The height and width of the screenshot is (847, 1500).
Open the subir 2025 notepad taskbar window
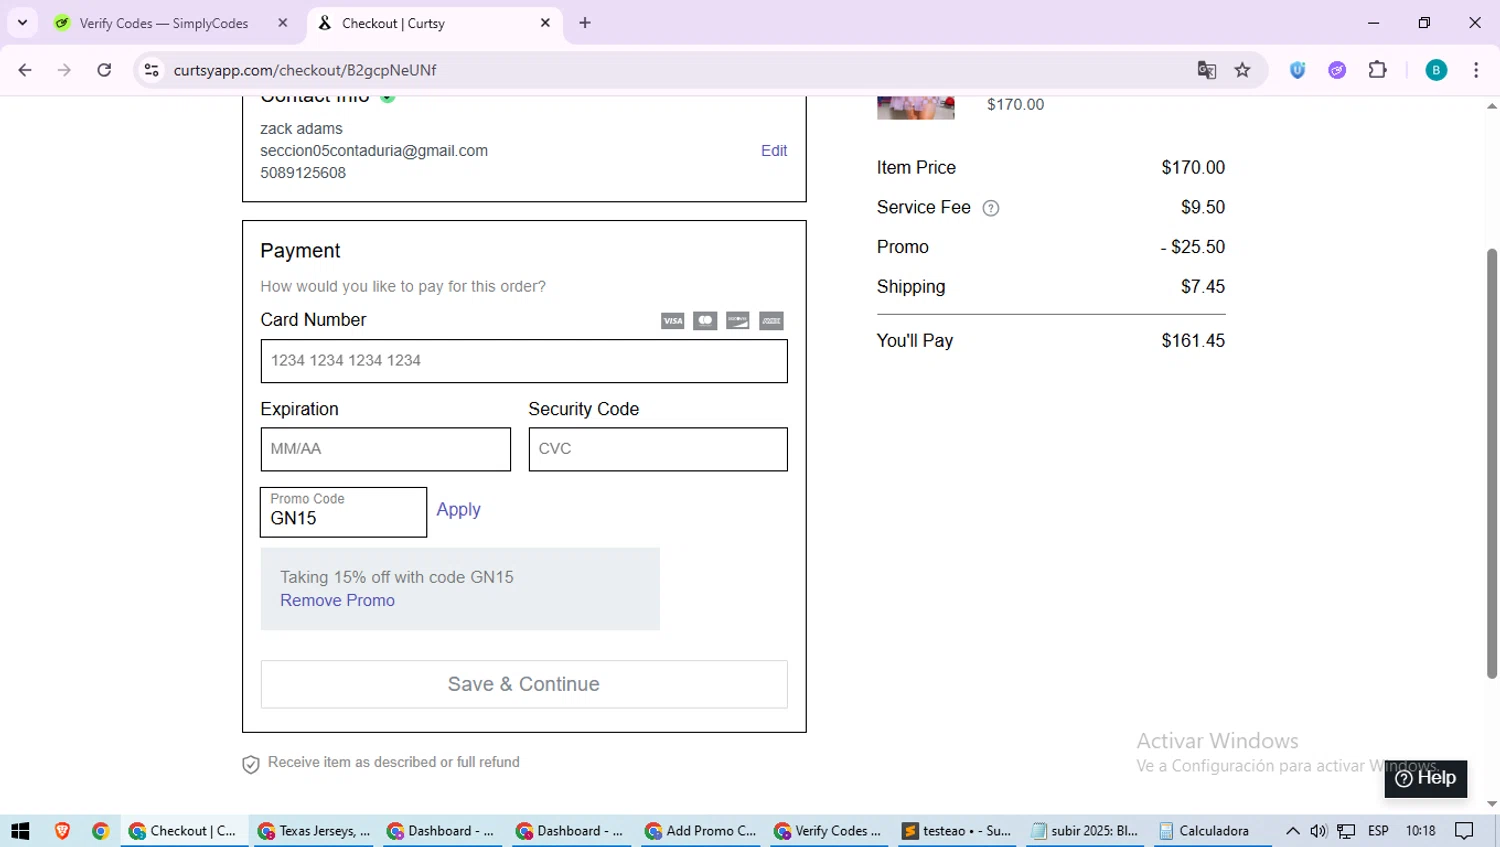(x=1085, y=831)
